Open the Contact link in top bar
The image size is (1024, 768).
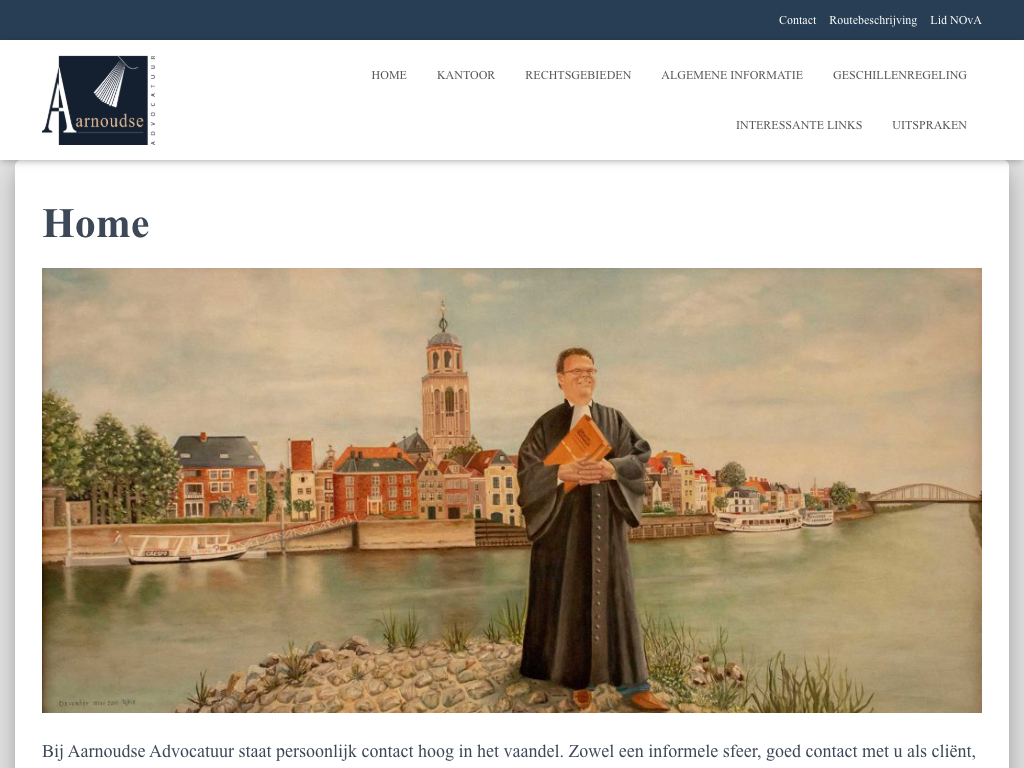797,20
